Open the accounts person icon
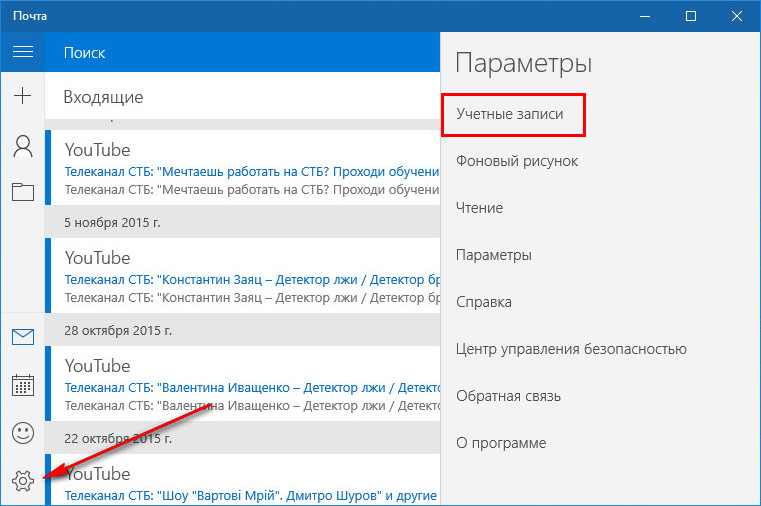Image resolution: width=761 pixels, height=506 pixels. point(22,146)
